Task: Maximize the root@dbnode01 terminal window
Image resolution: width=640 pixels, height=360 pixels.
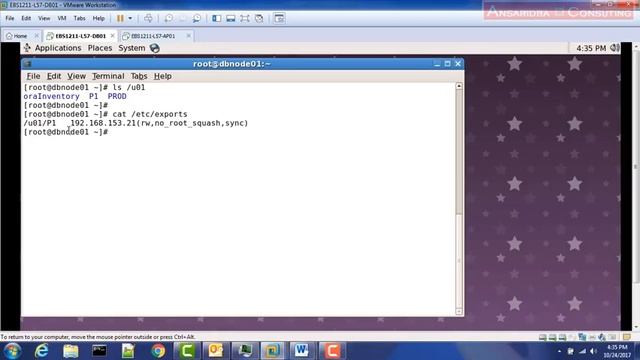Action: [447, 64]
